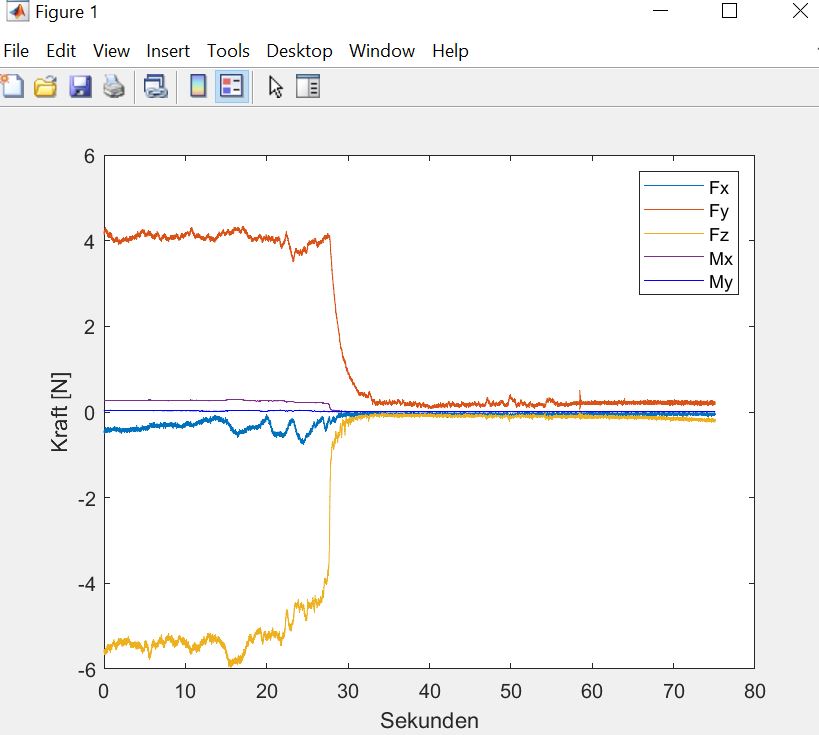
Task: Open a file via the folder icon
Action: pyautogui.click(x=46, y=87)
